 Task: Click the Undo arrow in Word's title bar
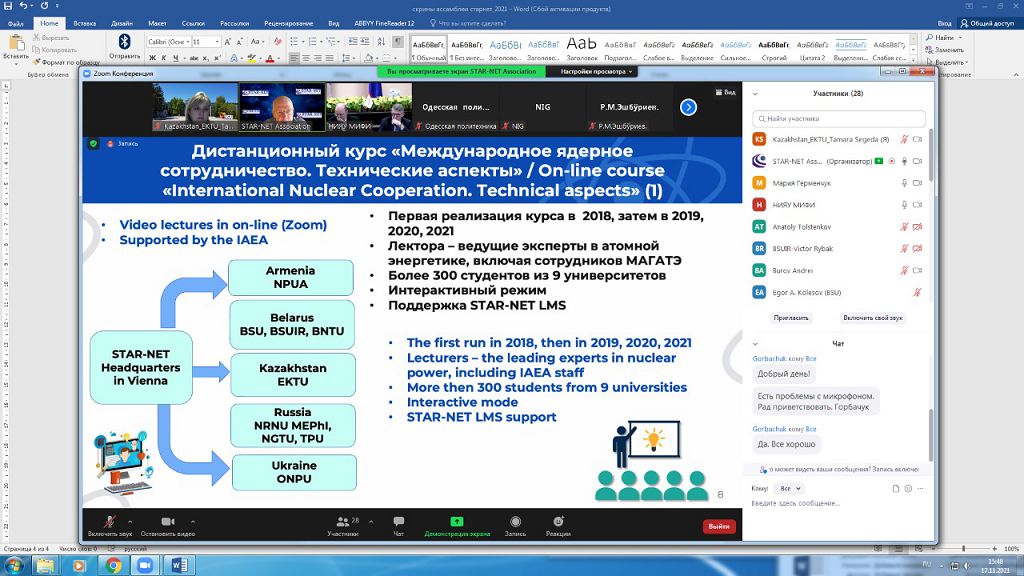[24, 6]
